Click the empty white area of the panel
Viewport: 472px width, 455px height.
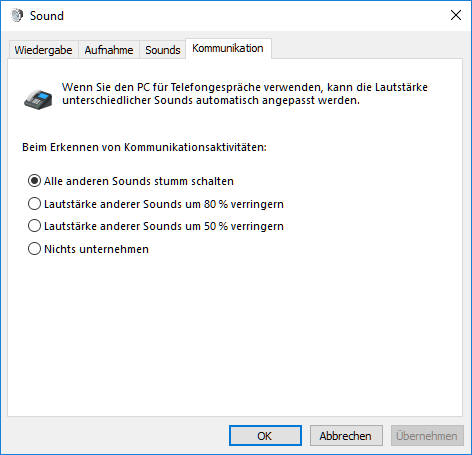pos(235,333)
